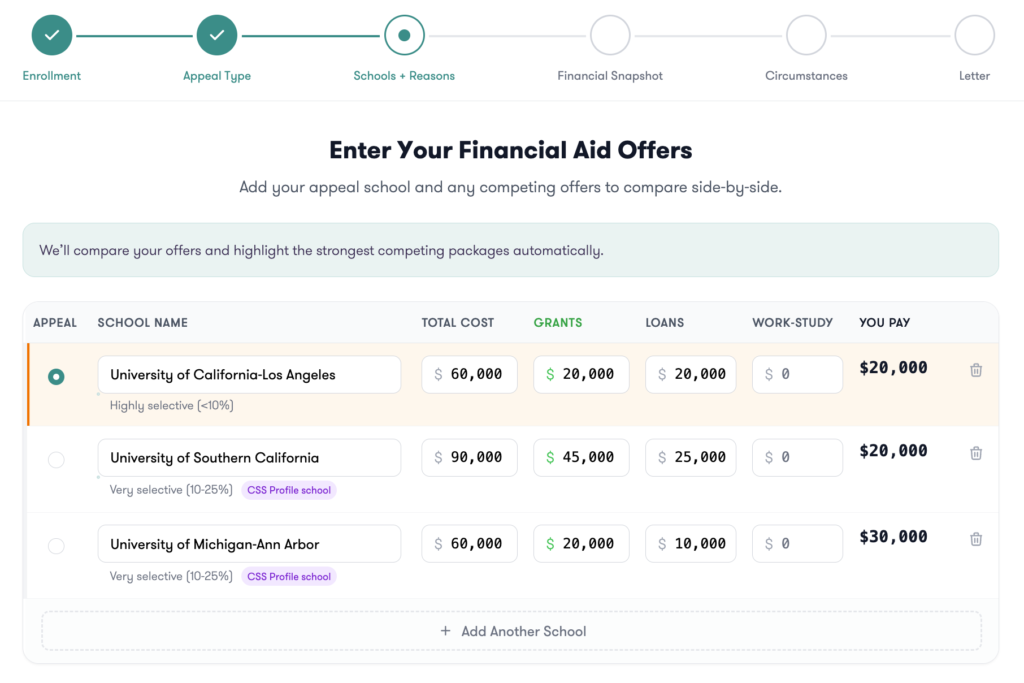Click the progress line between Appeal Type and Schools
The height and width of the screenshot is (683, 1024).
click(310, 33)
